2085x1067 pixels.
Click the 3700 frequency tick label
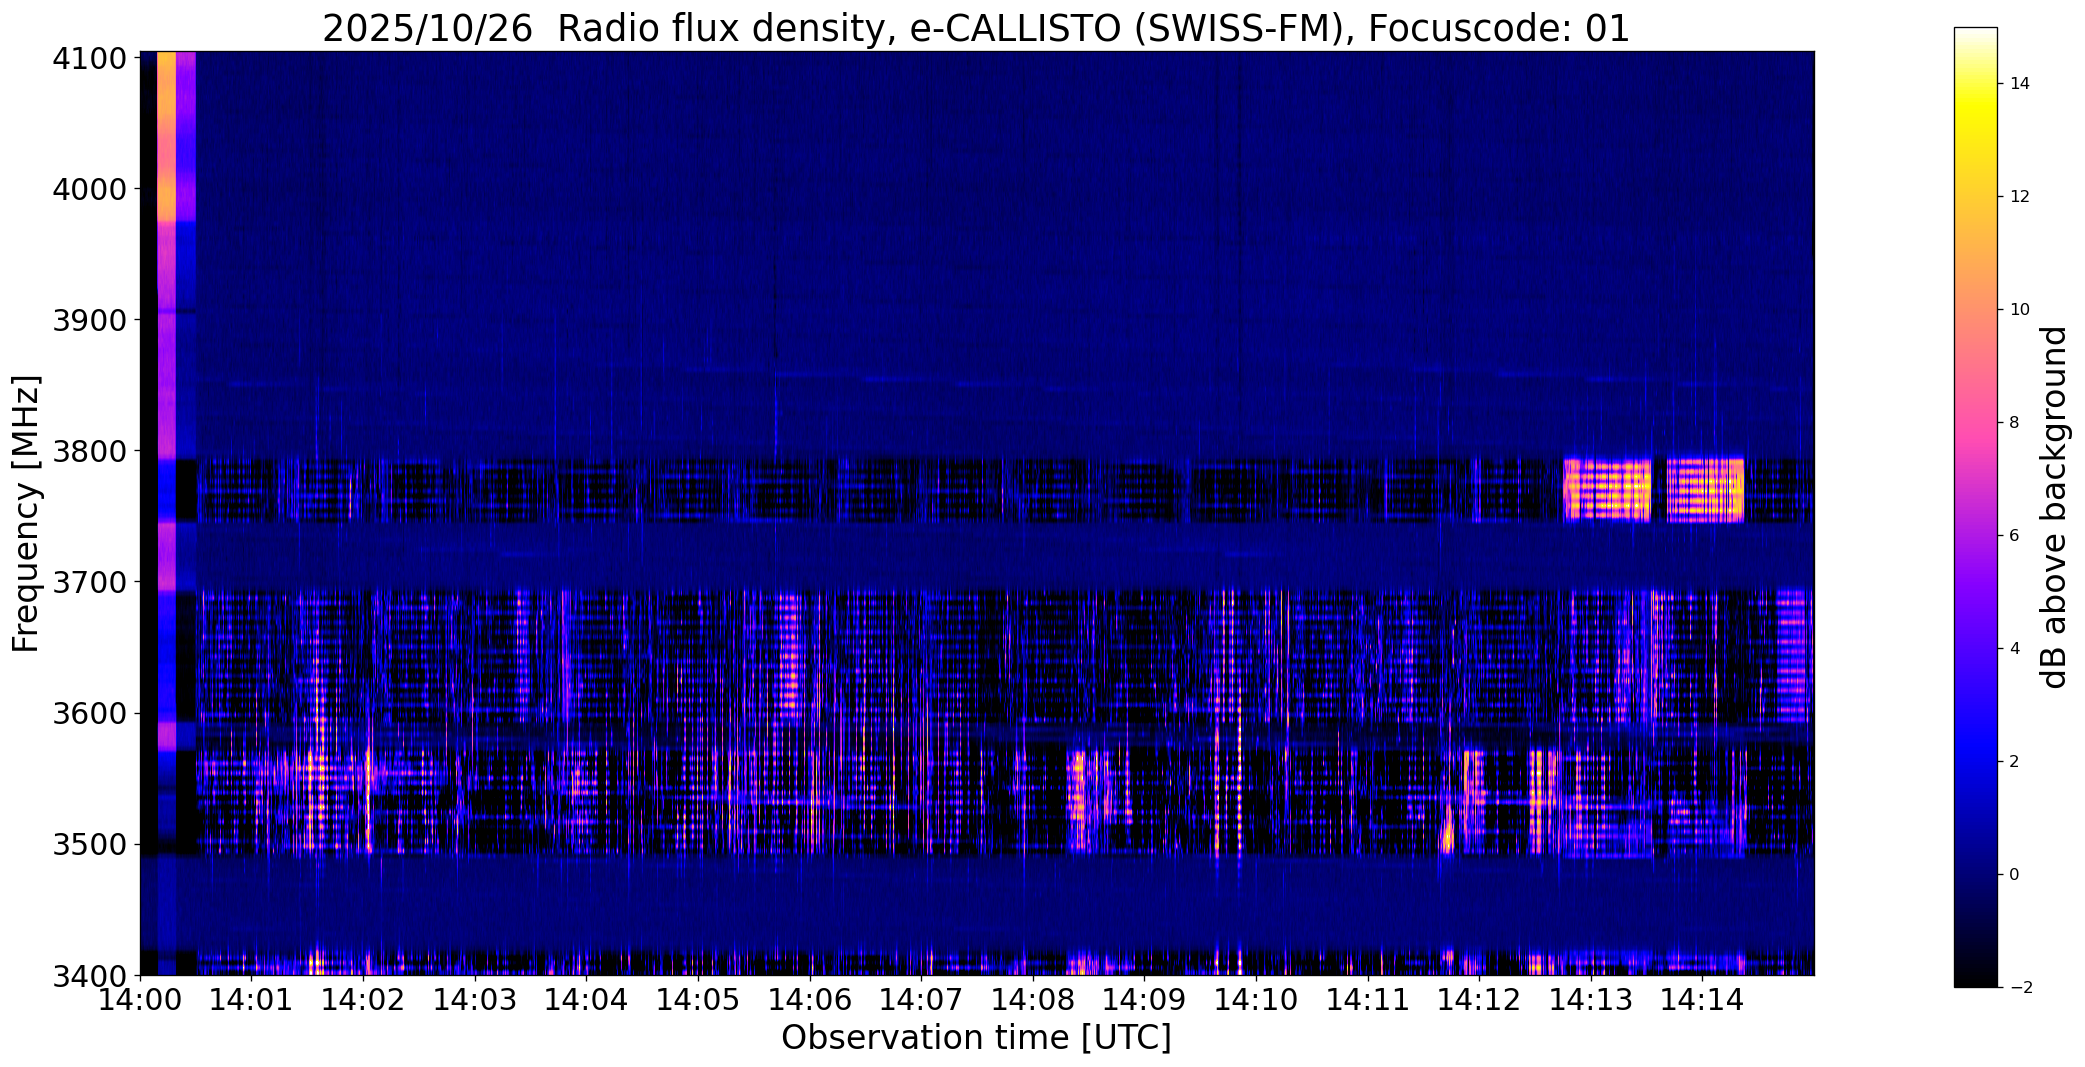click(89, 582)
